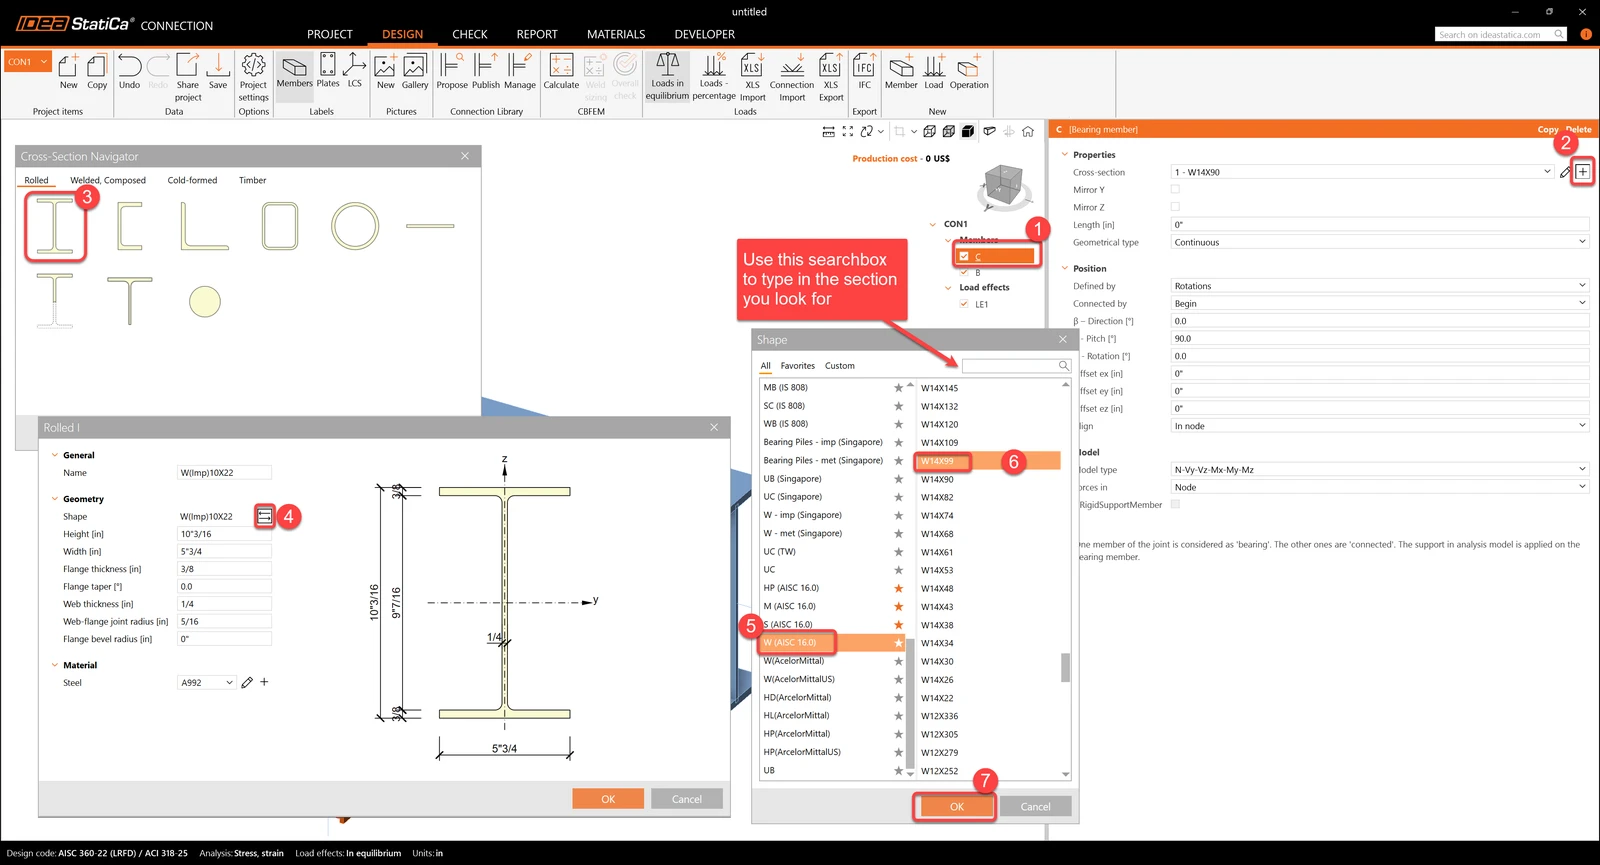Enable Loads in equilibrium

pyautogui.click(x=667, y=75)
